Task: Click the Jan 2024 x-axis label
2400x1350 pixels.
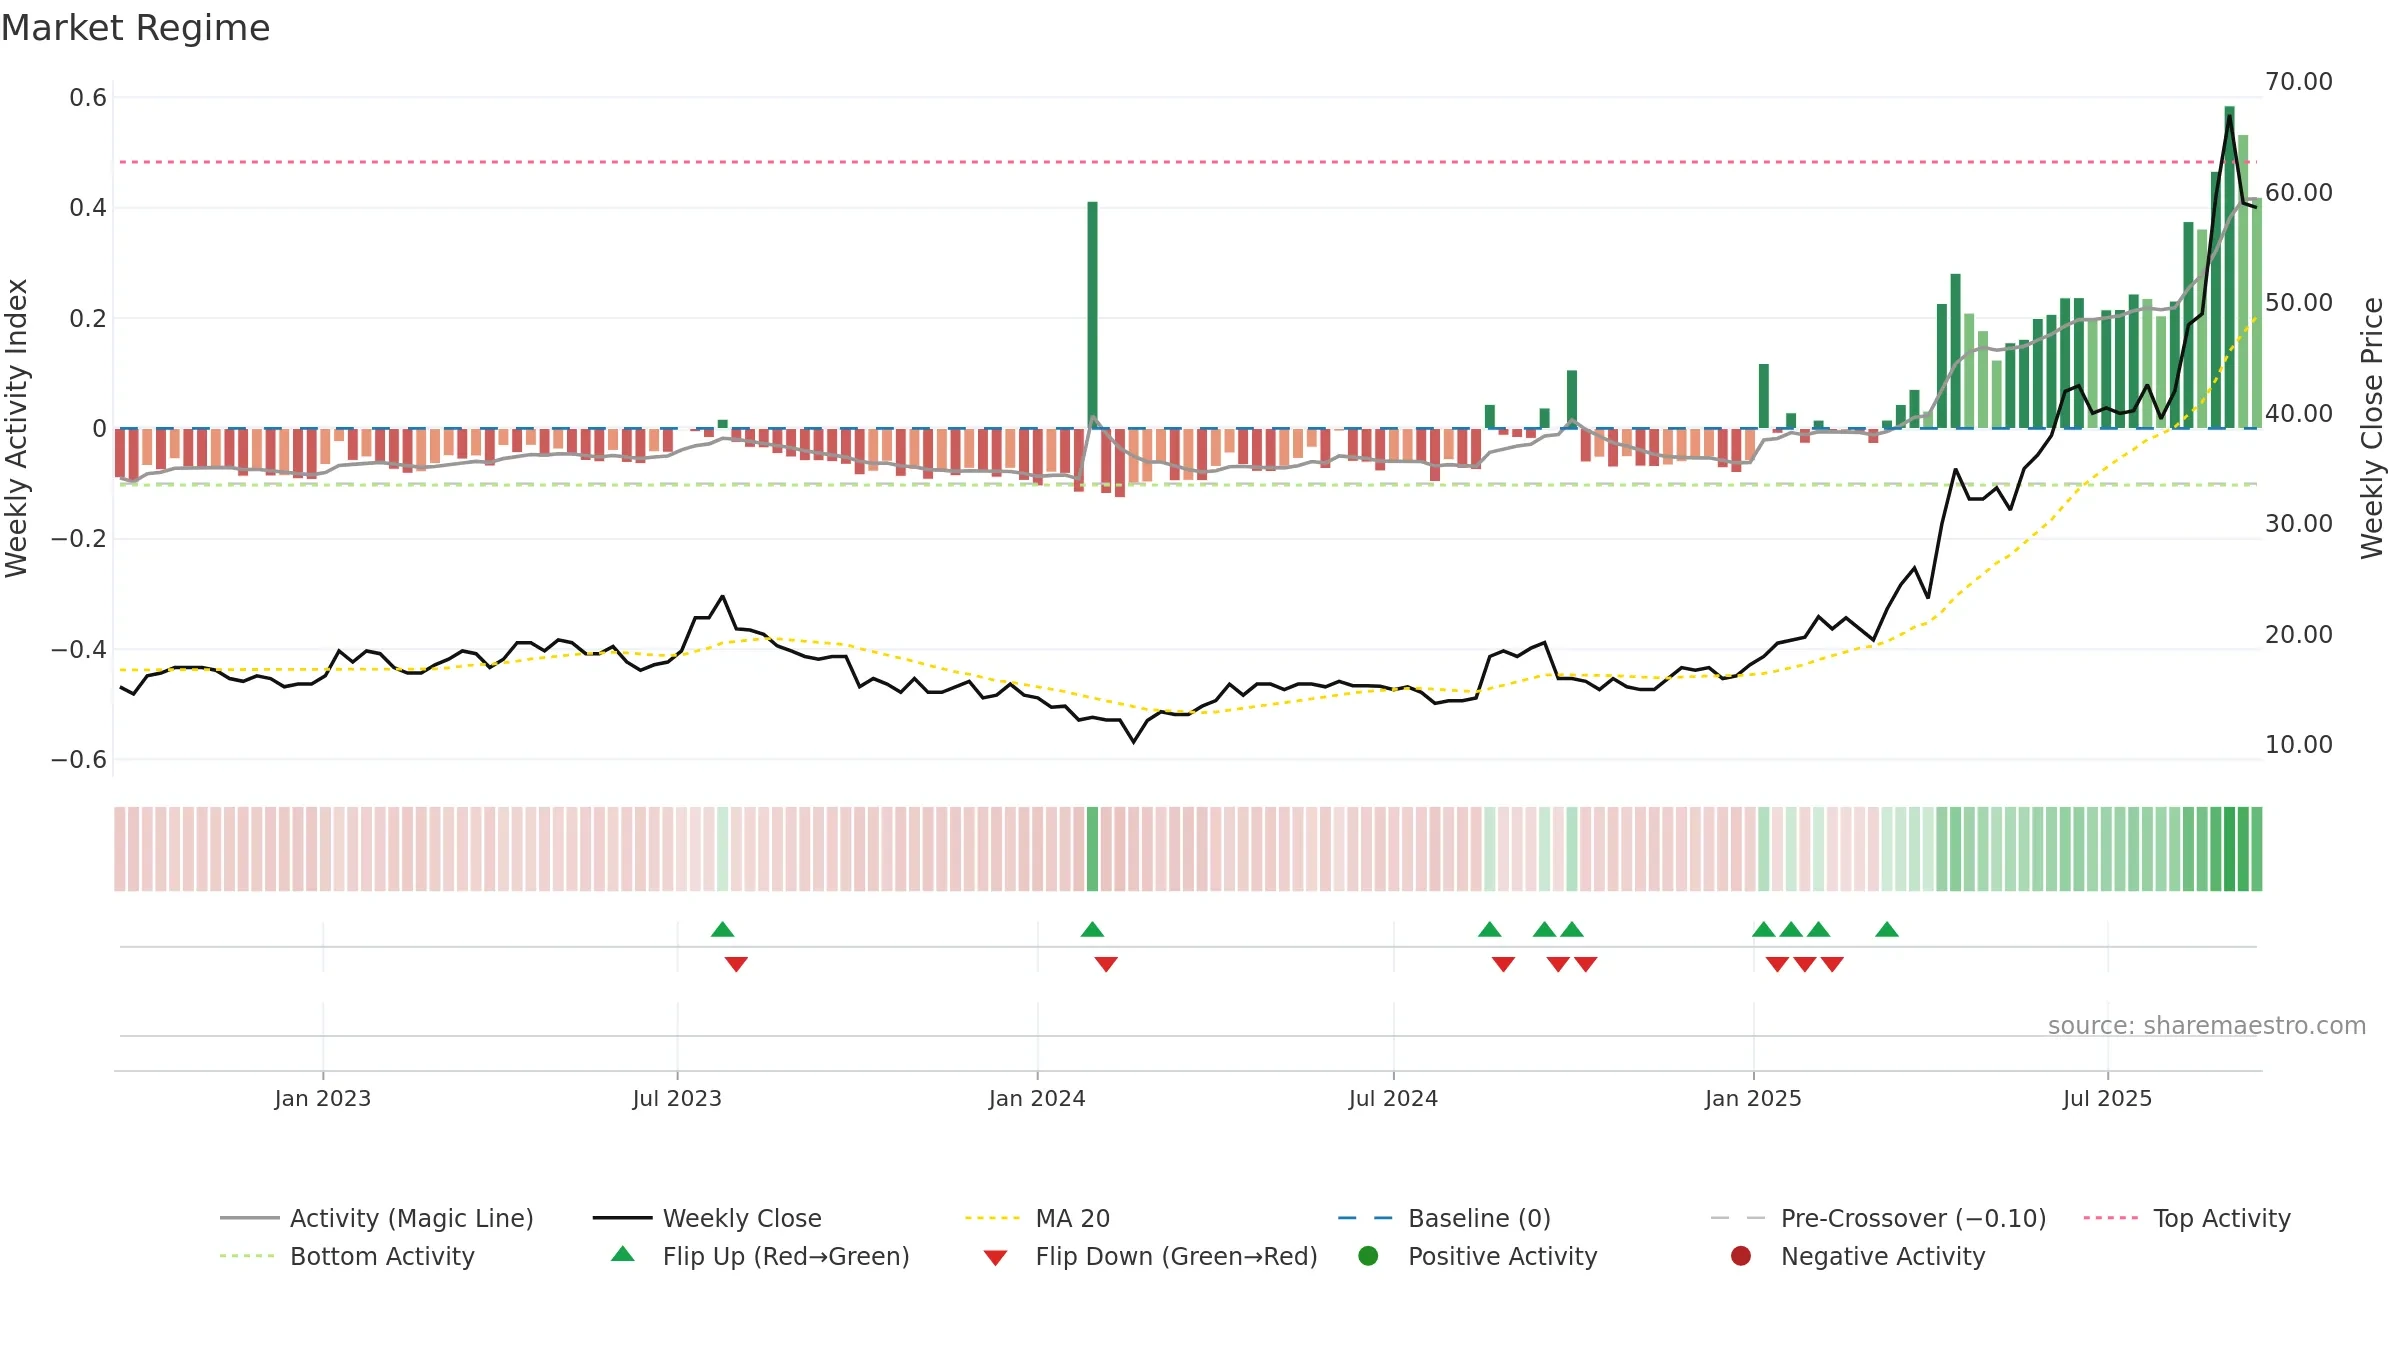Action: tap(1037, 1098)
